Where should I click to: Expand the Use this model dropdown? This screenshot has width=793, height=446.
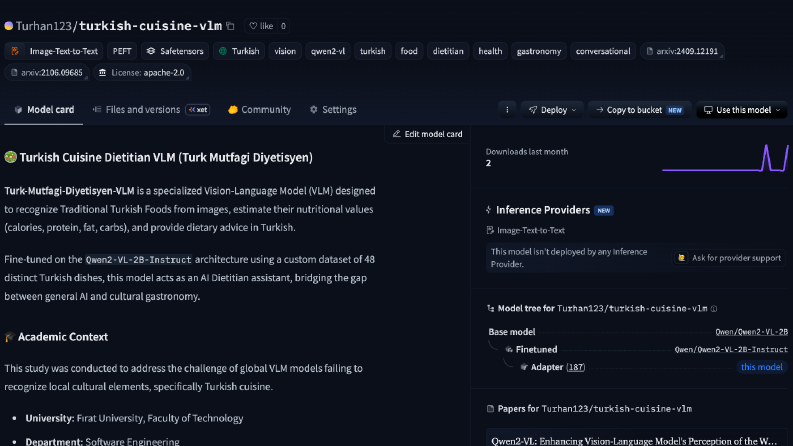coord(742,110)
